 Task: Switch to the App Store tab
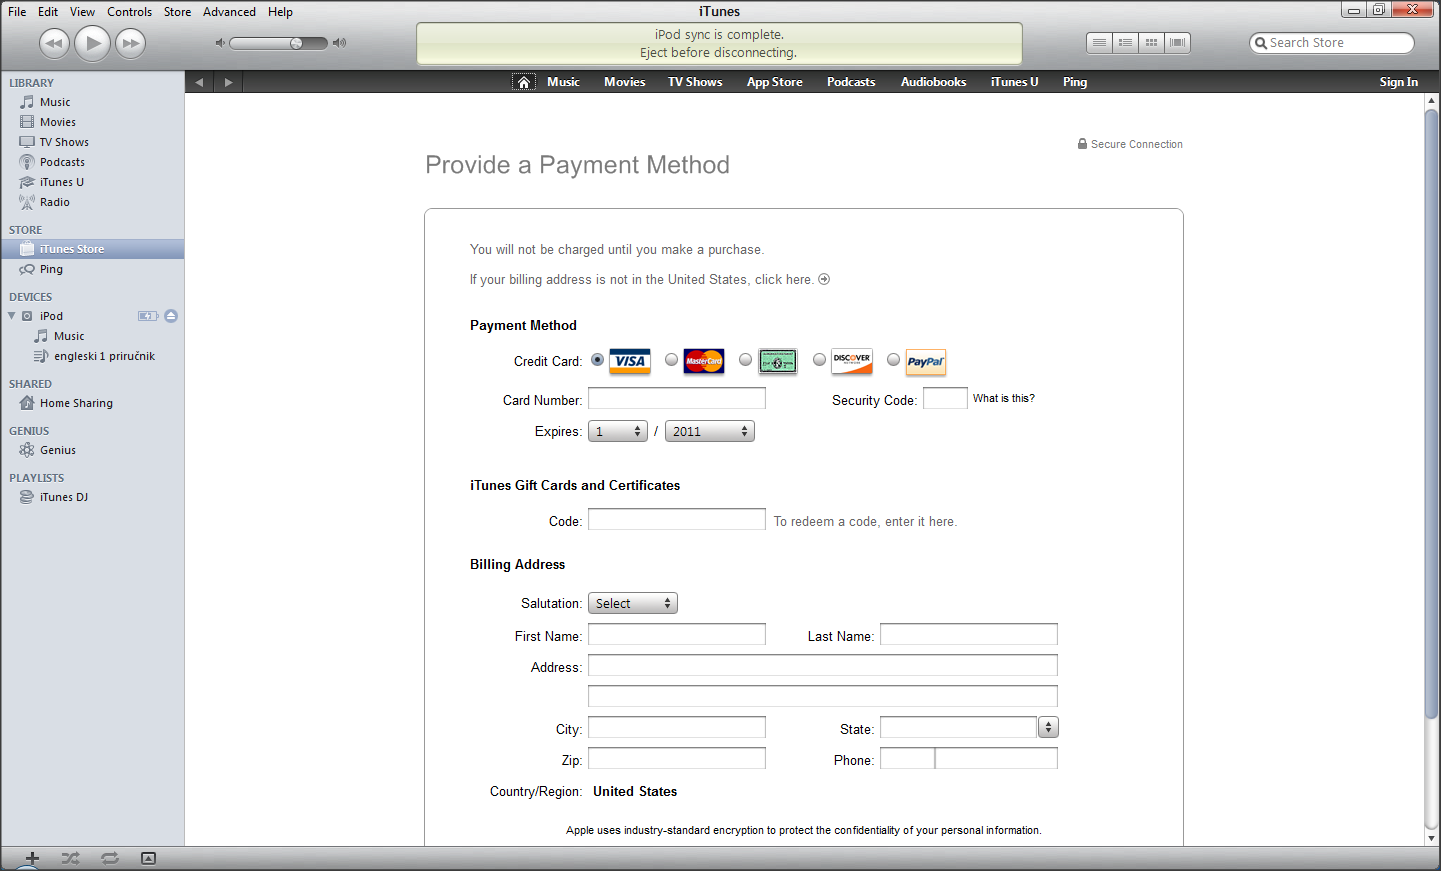tap(774, 82)
